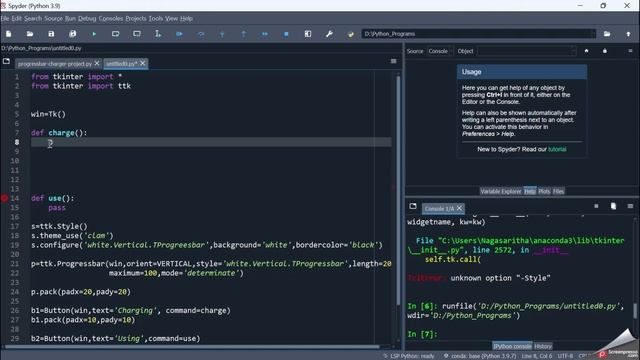Screen dimensions: 640x360
Task: Go to Help pane home
Action: point(587,51)
